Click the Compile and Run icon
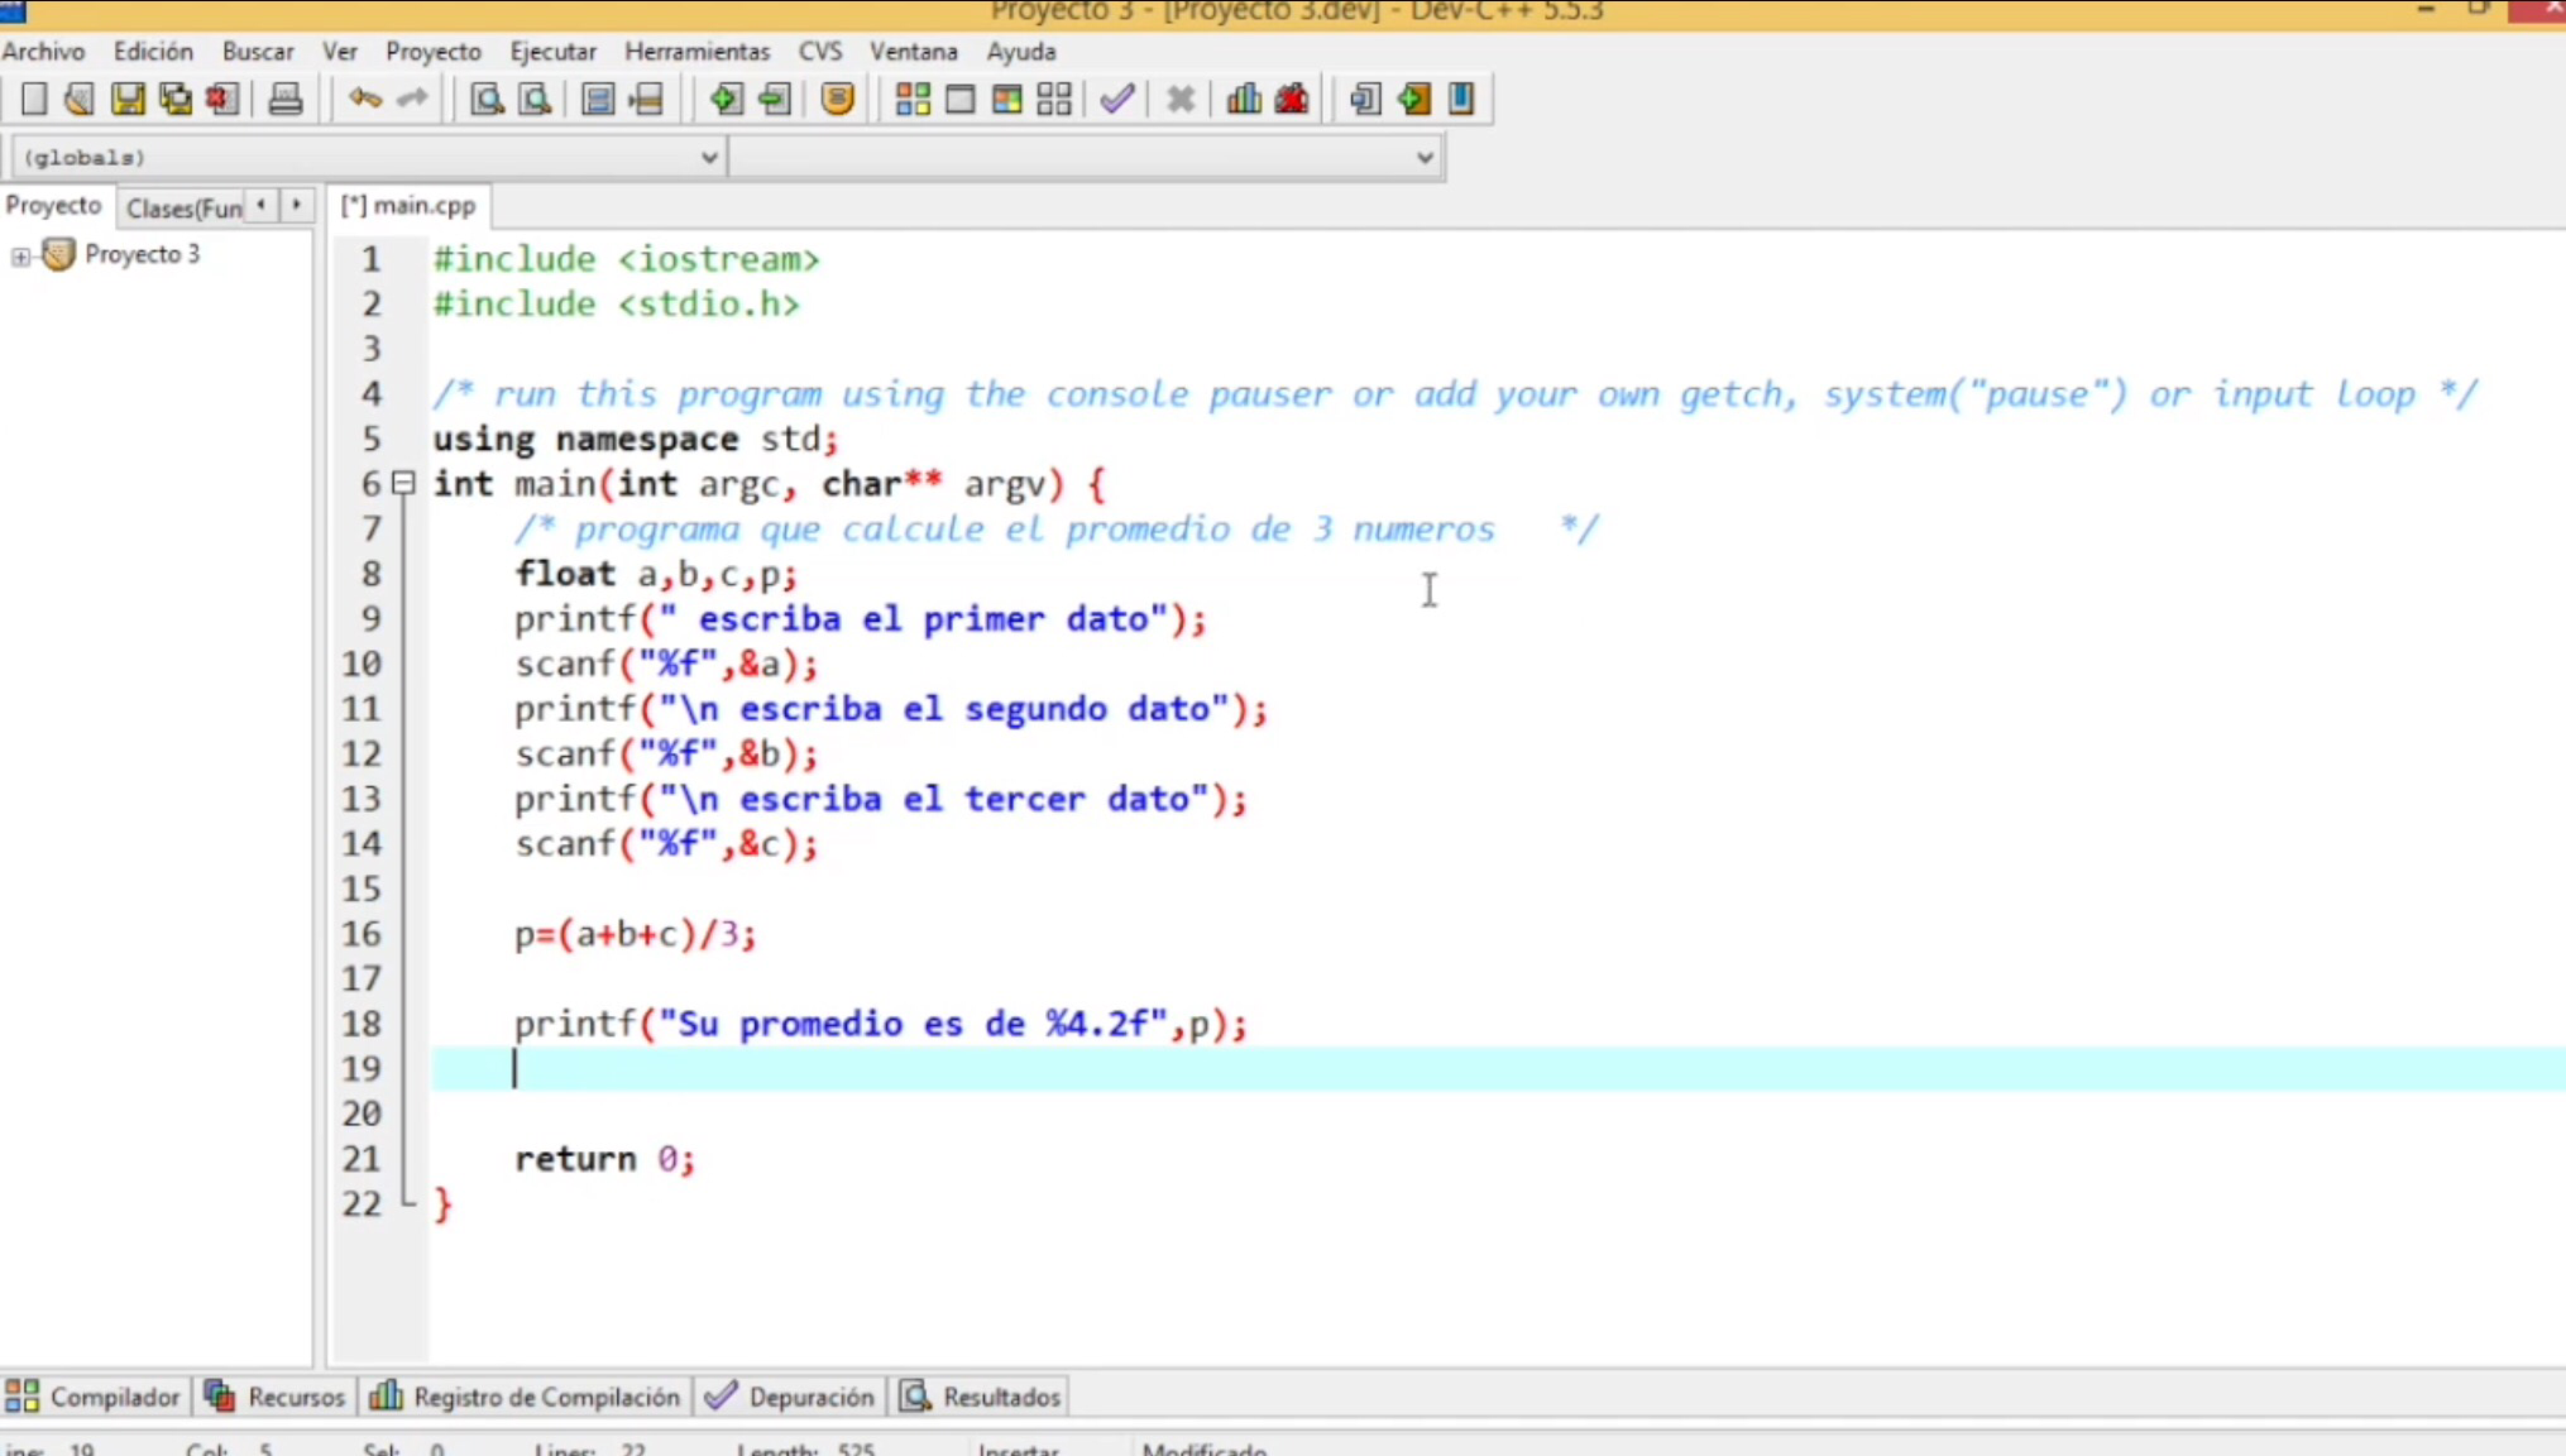2566x1456 pixels. coord(1007,99)
